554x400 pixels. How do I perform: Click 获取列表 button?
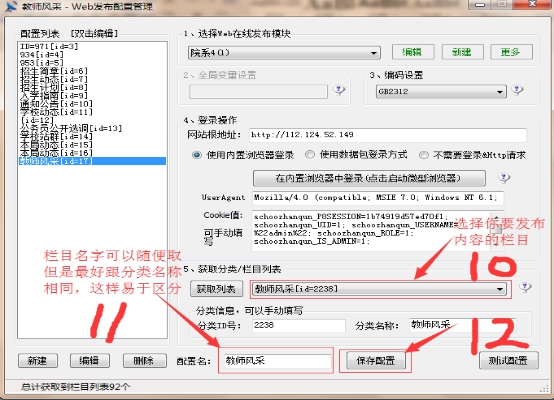216,289
